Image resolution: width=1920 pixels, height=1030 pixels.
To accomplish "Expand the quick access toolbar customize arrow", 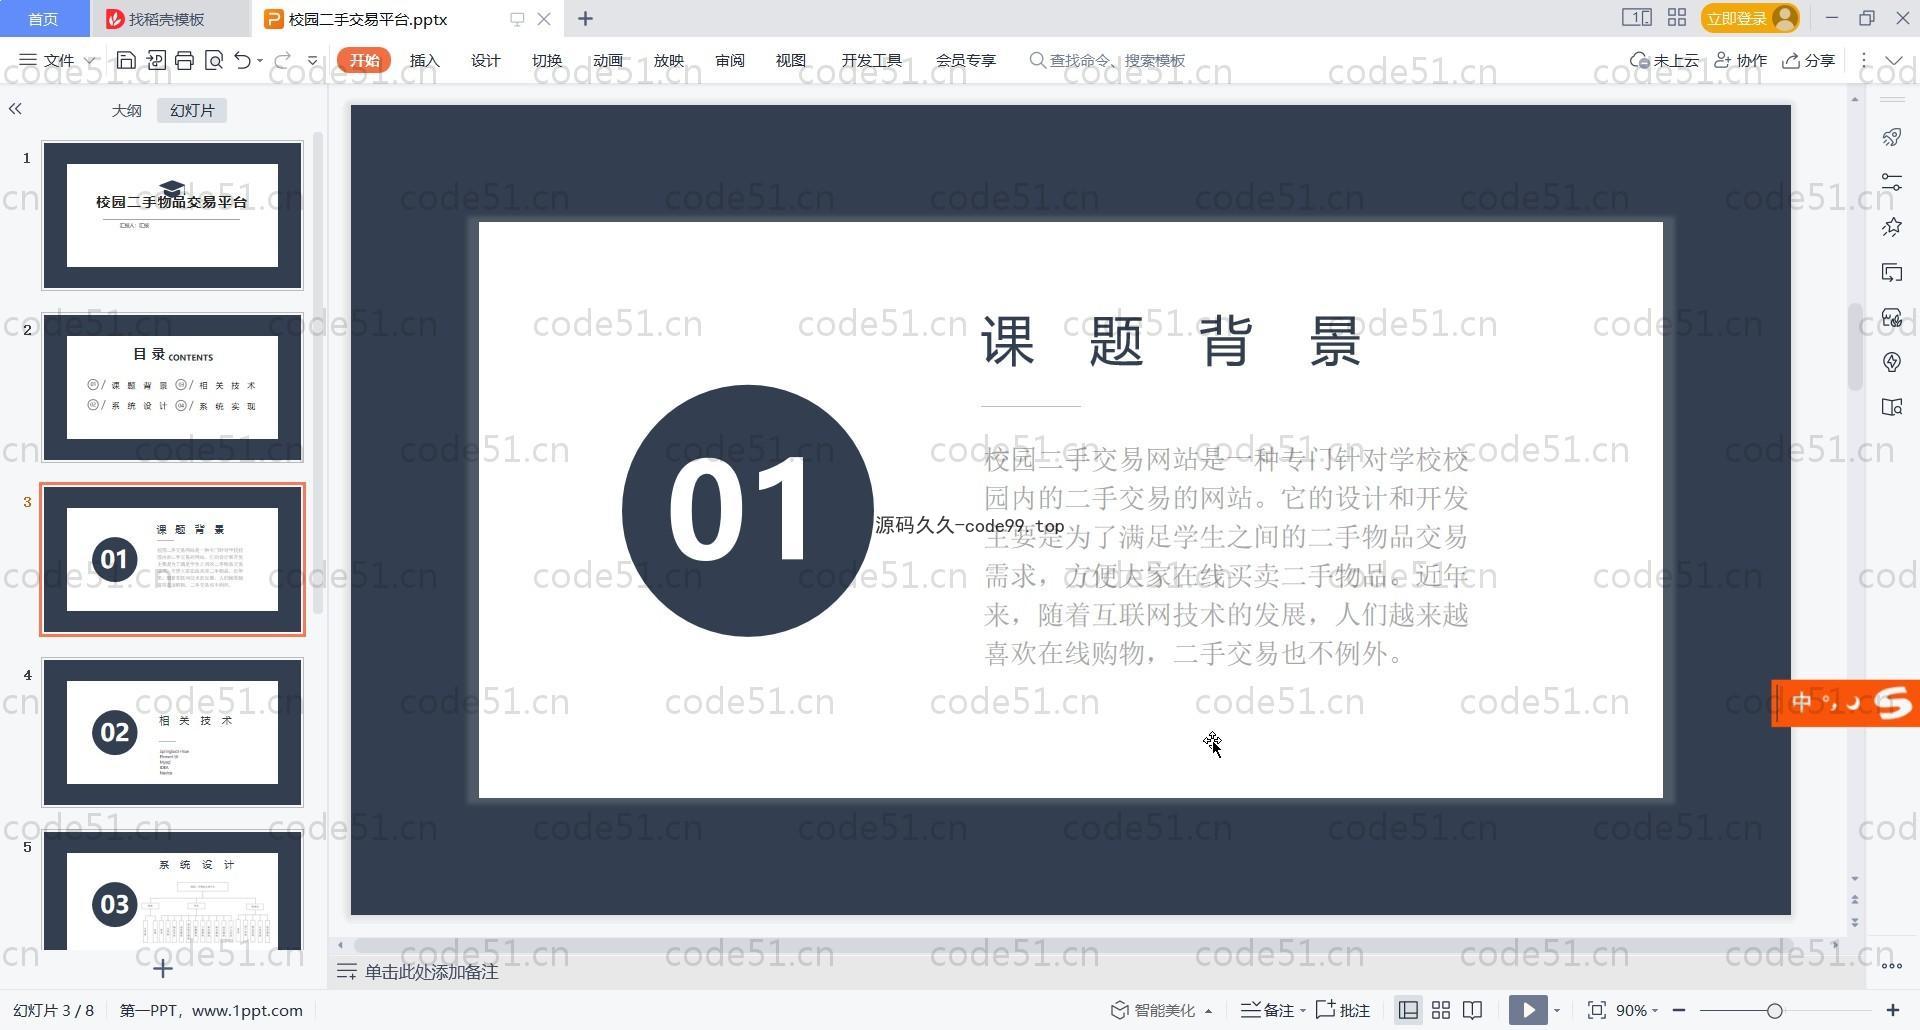I will tap(312, 61).
